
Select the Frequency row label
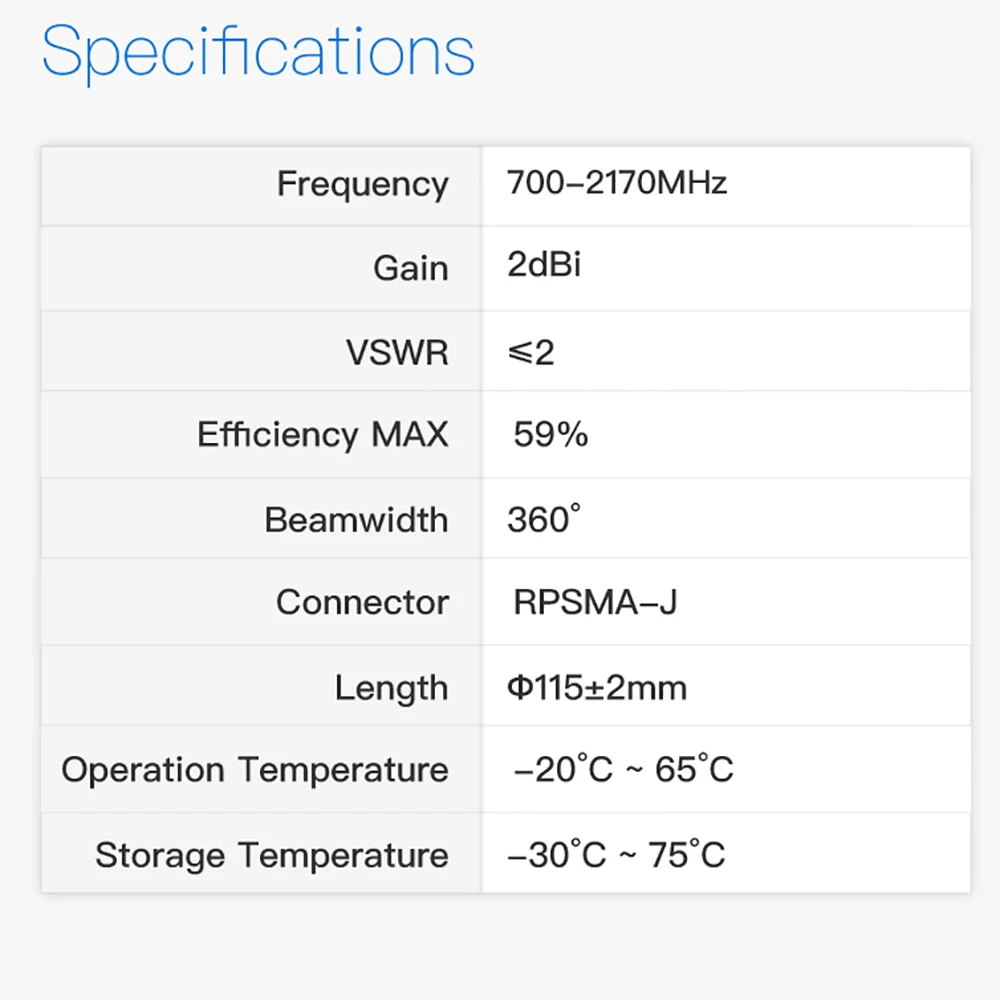click(362, 185)
